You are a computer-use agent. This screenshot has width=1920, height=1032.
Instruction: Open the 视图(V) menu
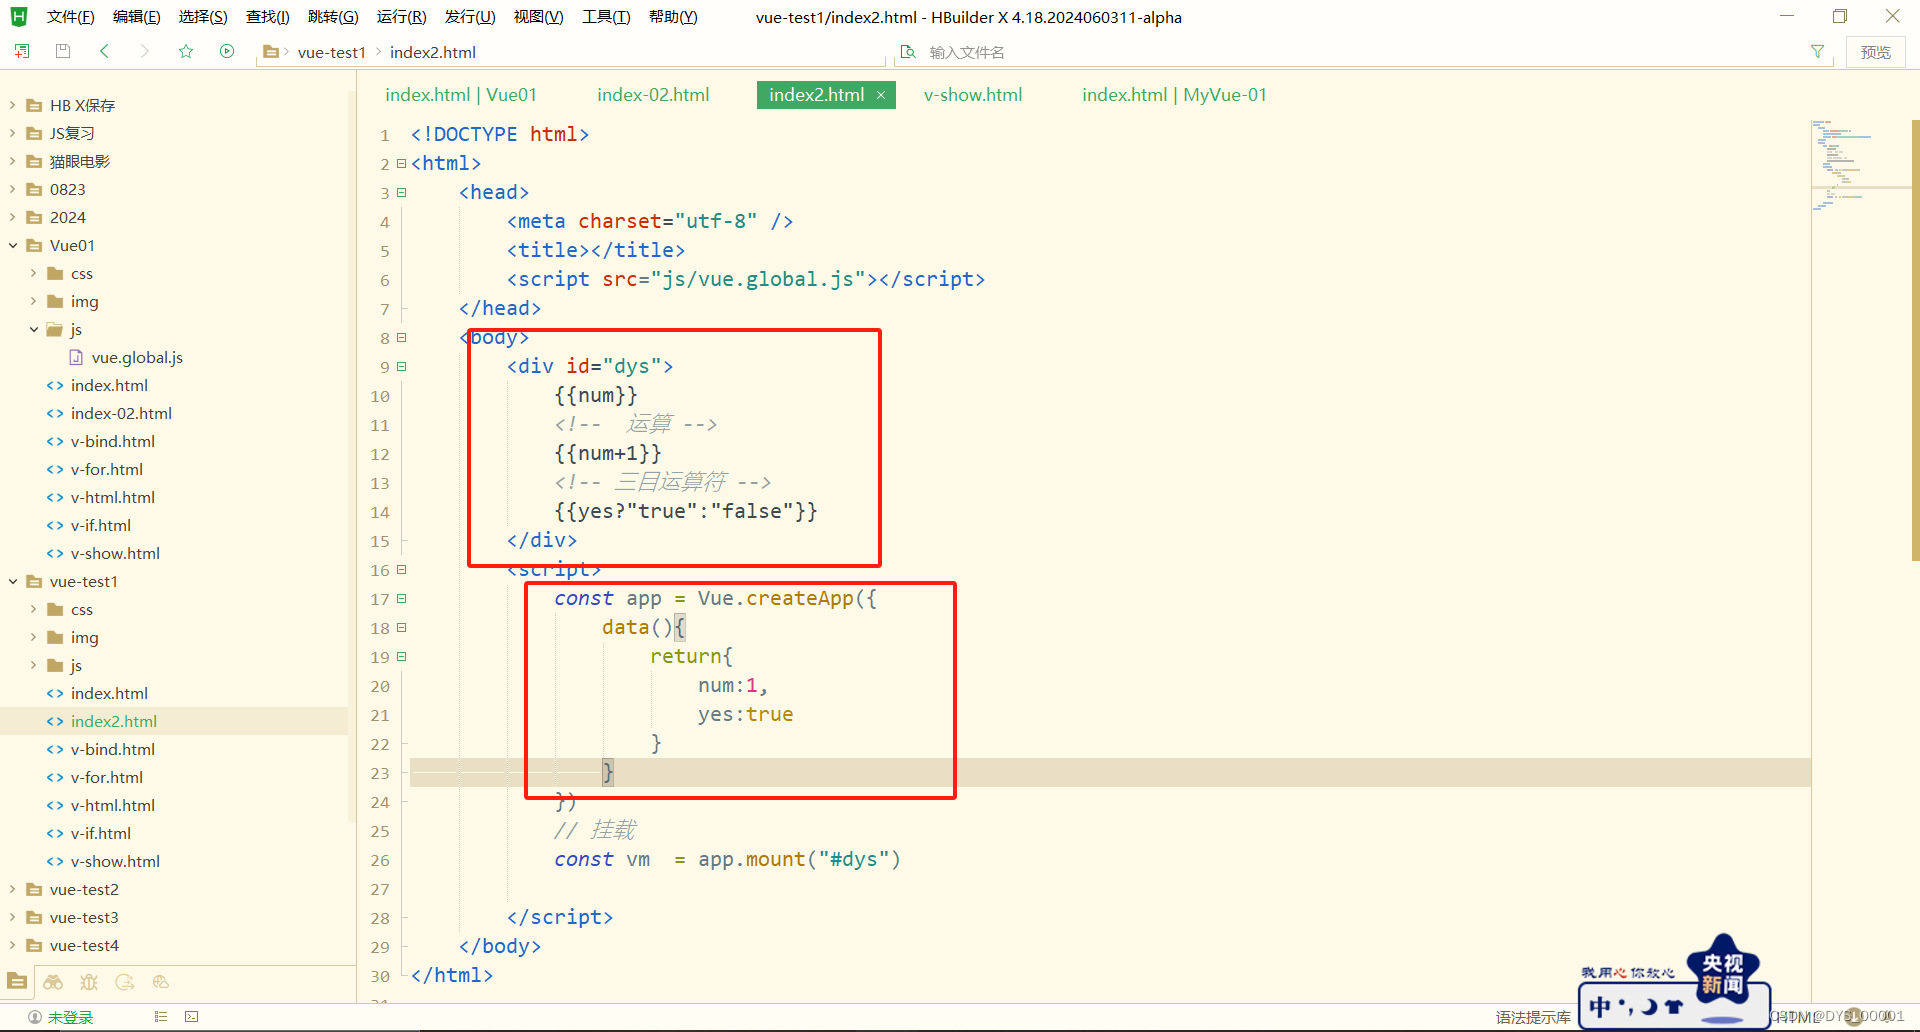(x=538, y=17)
